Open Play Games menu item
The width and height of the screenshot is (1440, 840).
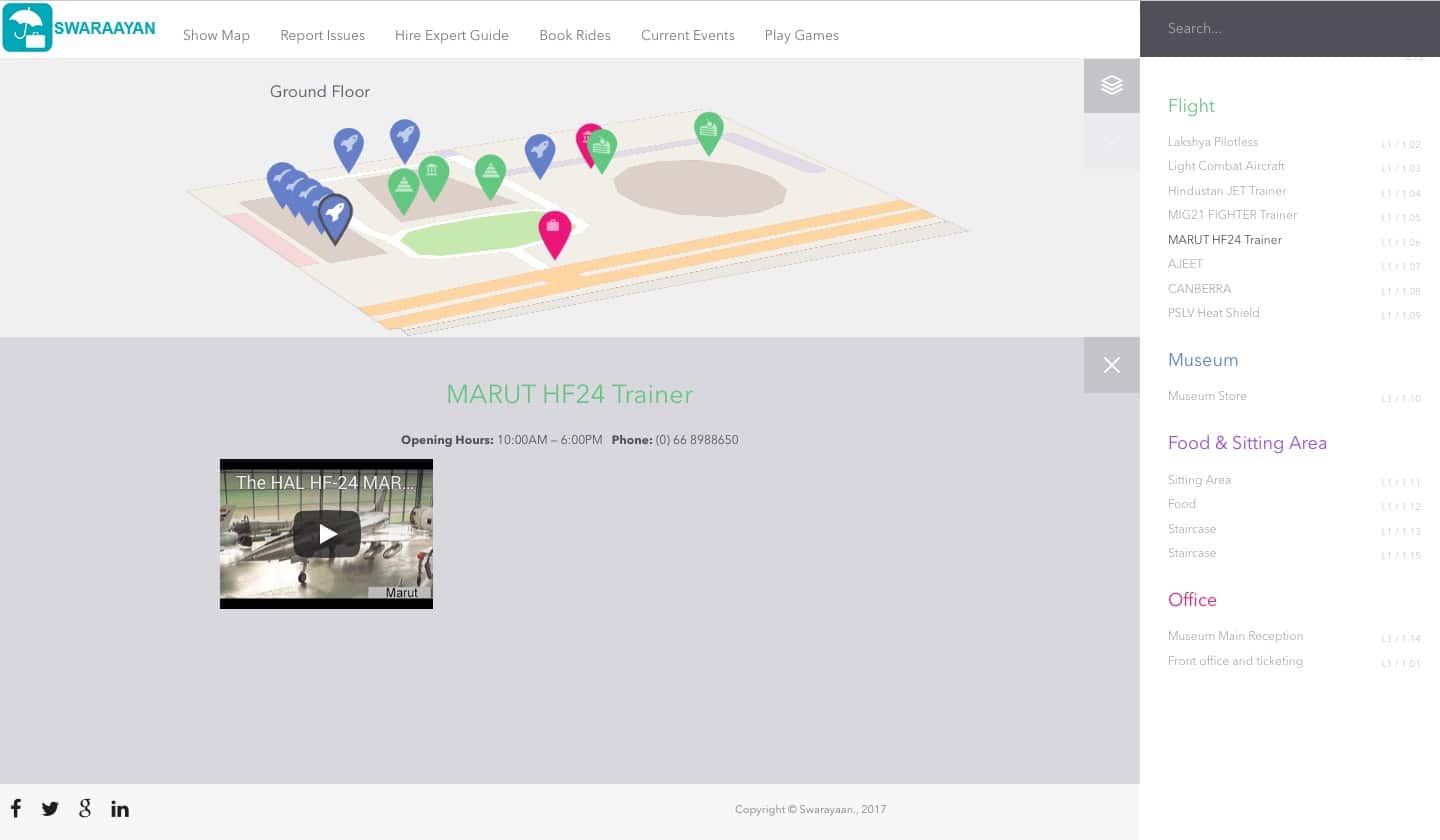(x=802, y=35)
